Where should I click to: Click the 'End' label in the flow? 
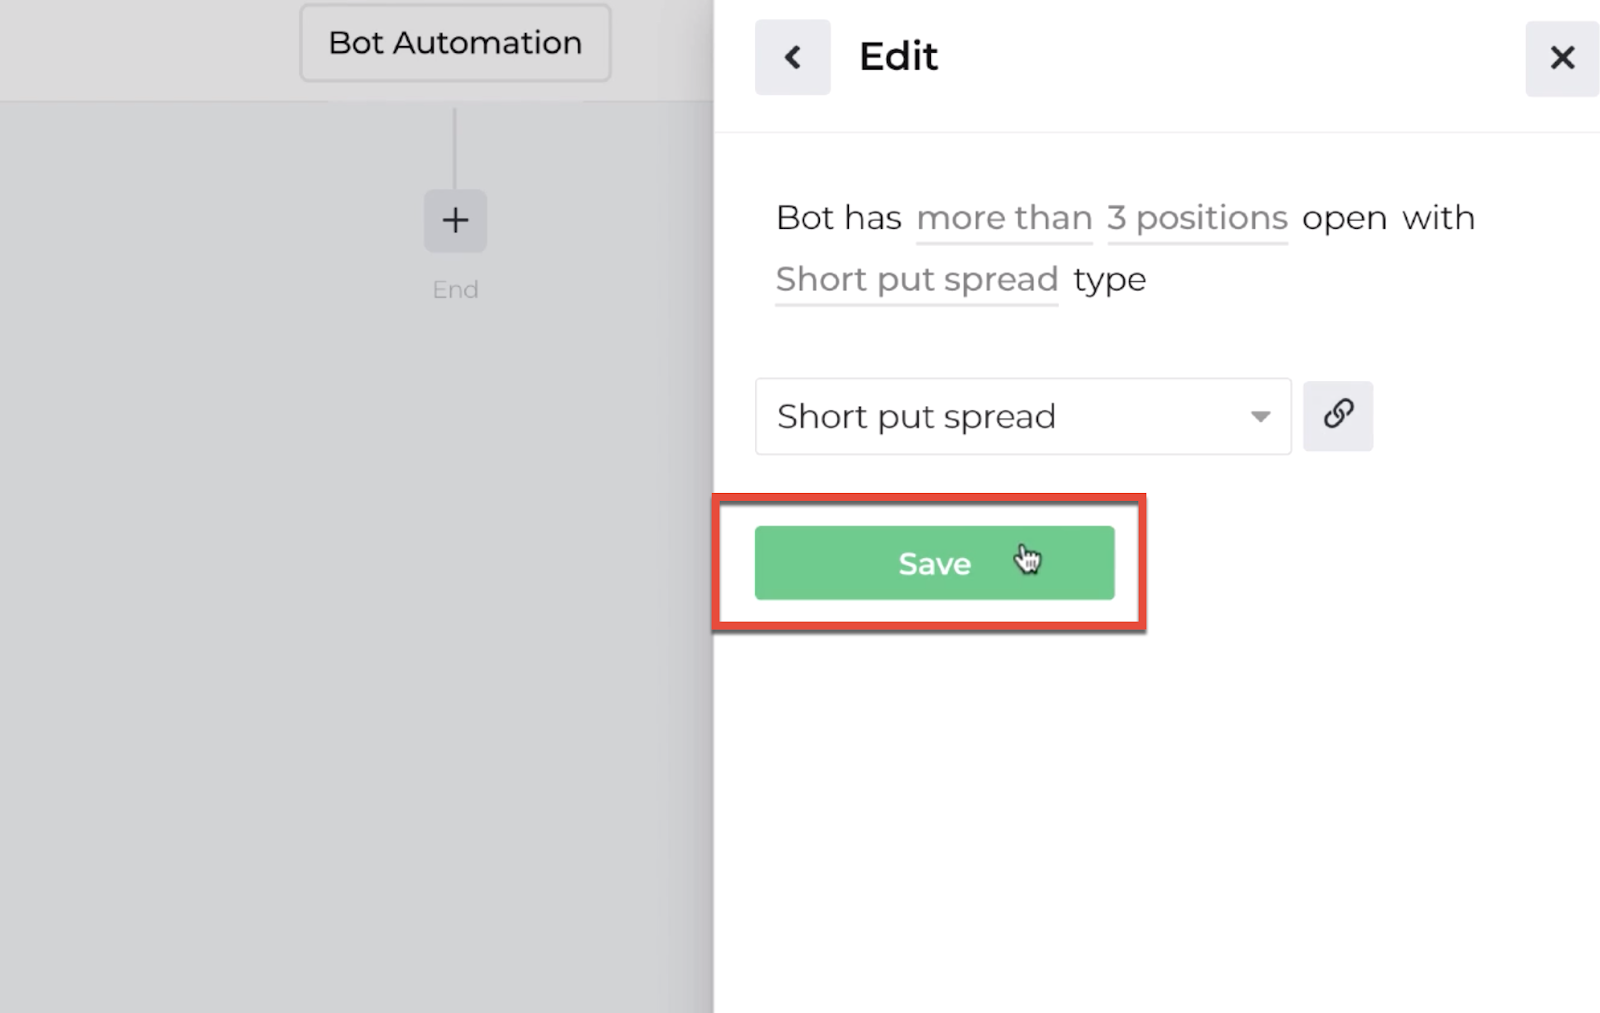[455, 290]
